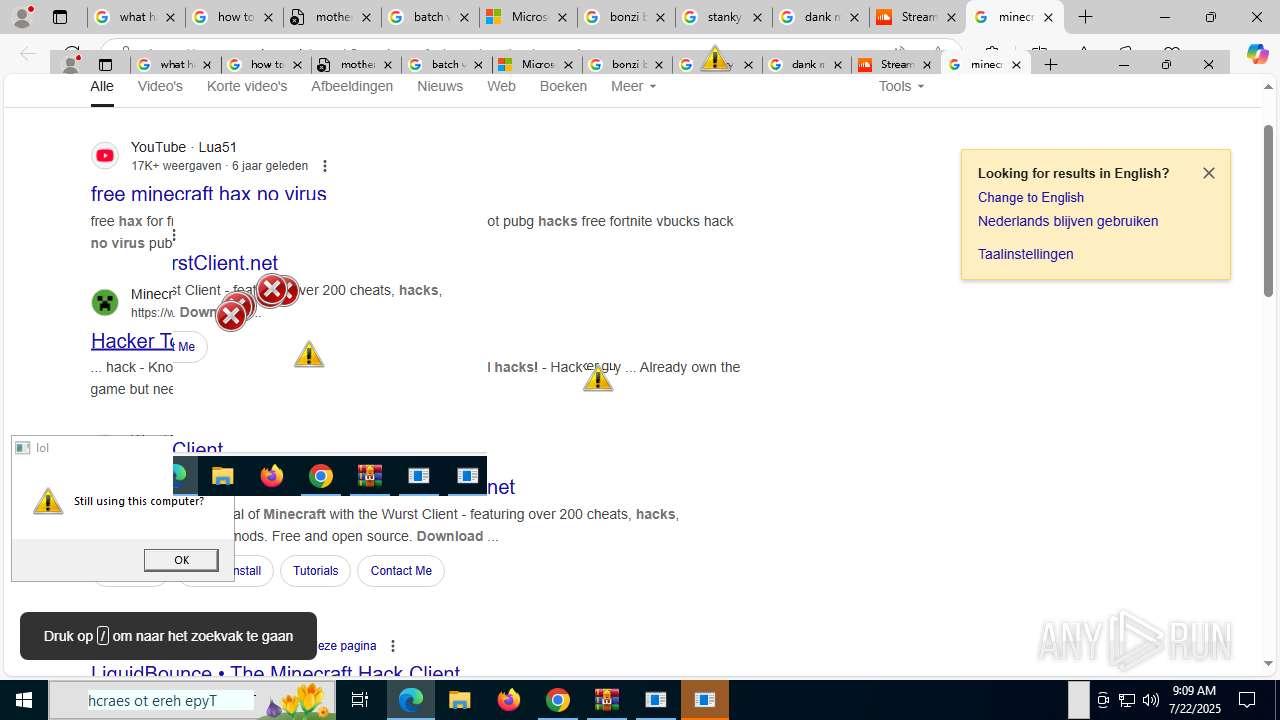
Task: Open Task View on the bottom taskbar
Action: pyautogui.click(x=360, y=700)
